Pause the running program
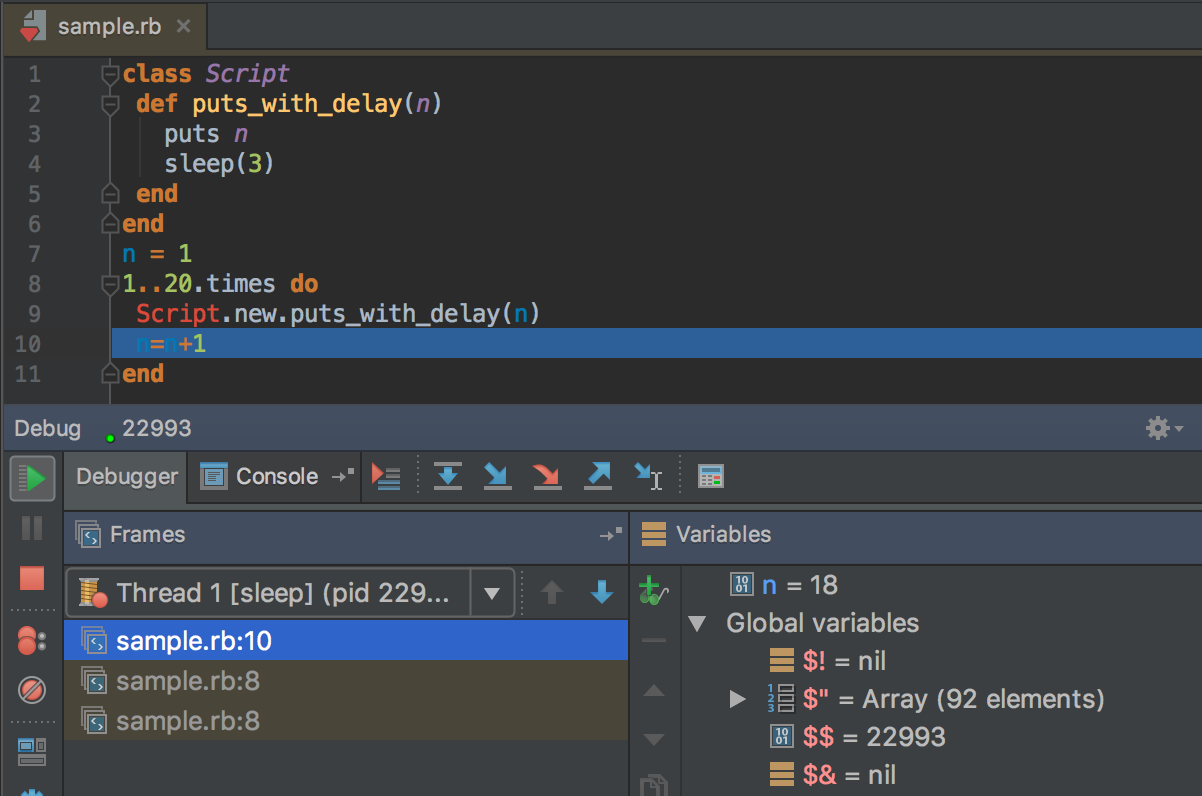Viewport: 1202px width, 796px height. pyautogui.click(x=32, y=528)
